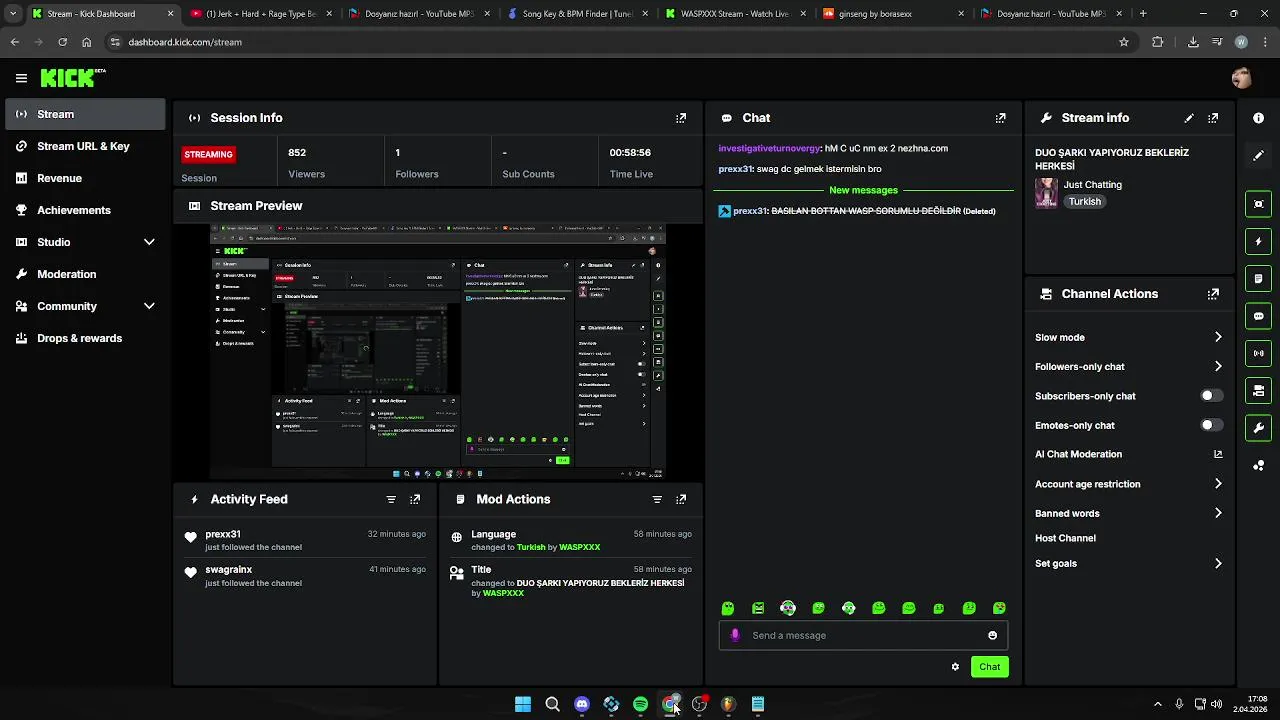The width and height of the screenshot is (1280, 720).
Task: Insert the angry square green emote
Action: (758, 608)
